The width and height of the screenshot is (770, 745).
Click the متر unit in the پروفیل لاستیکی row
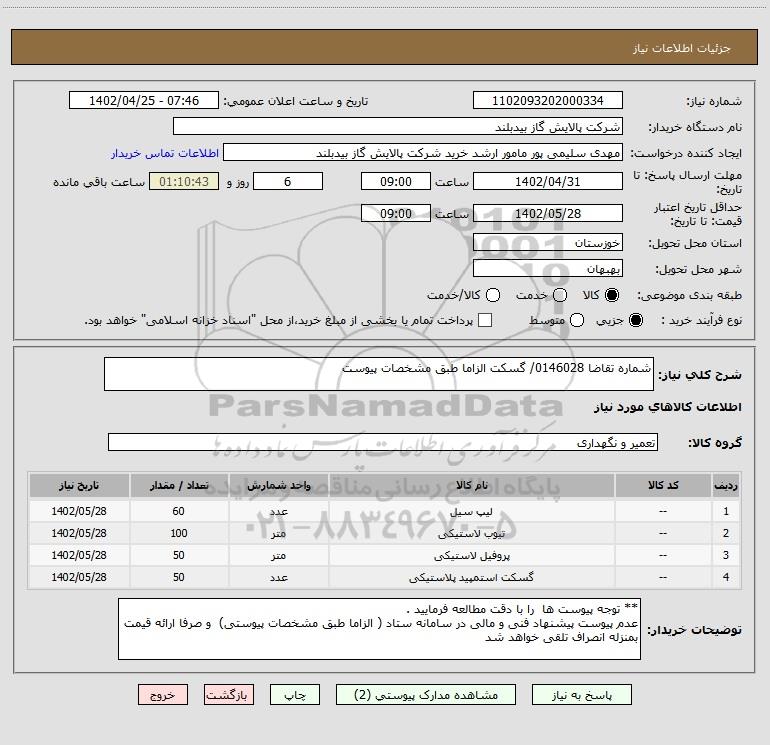(x=278, y=555)
